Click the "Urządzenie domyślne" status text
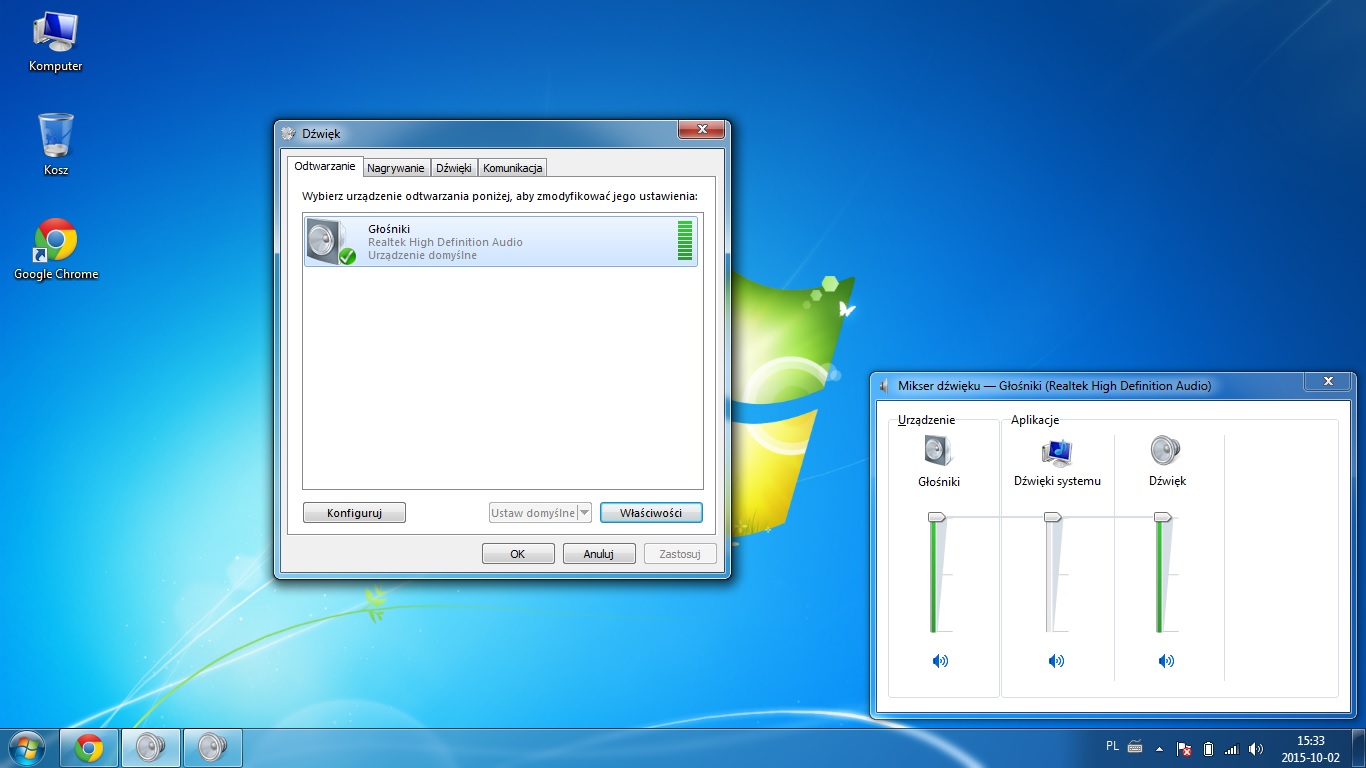Screen dimensions: 1366x768 click(x=422, y=255)
